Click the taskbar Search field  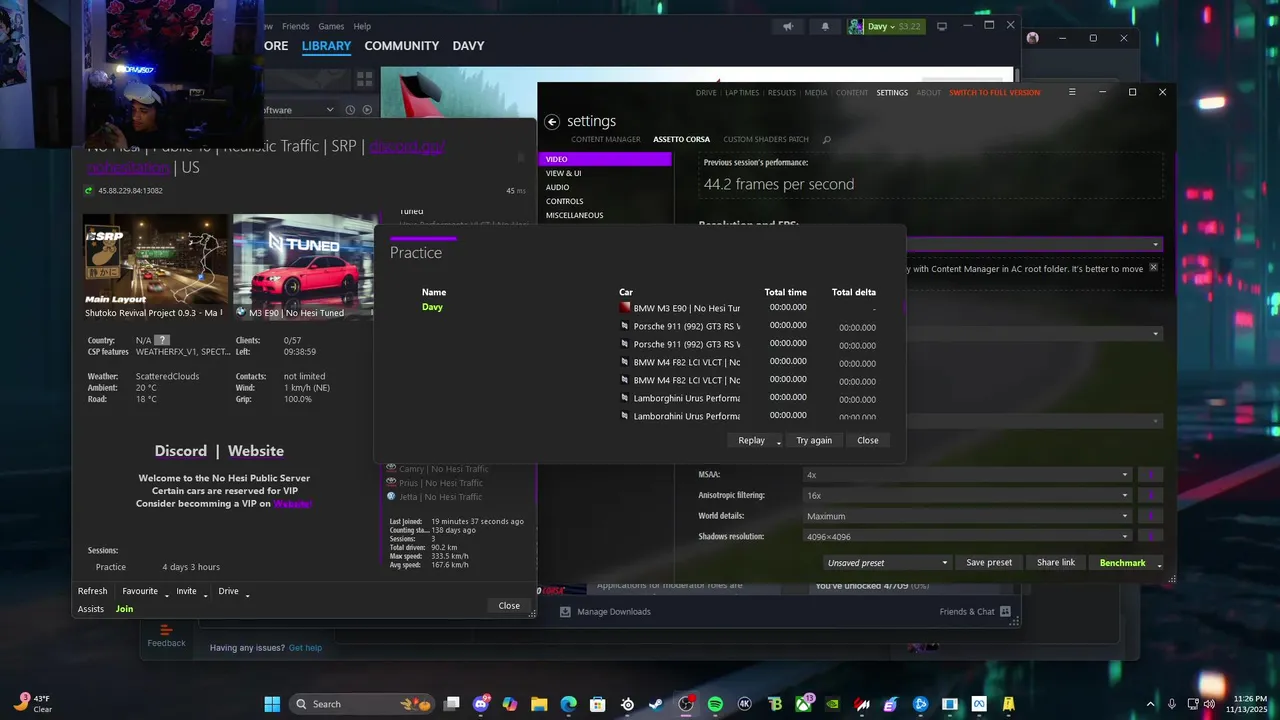click(x=361, y=704)
